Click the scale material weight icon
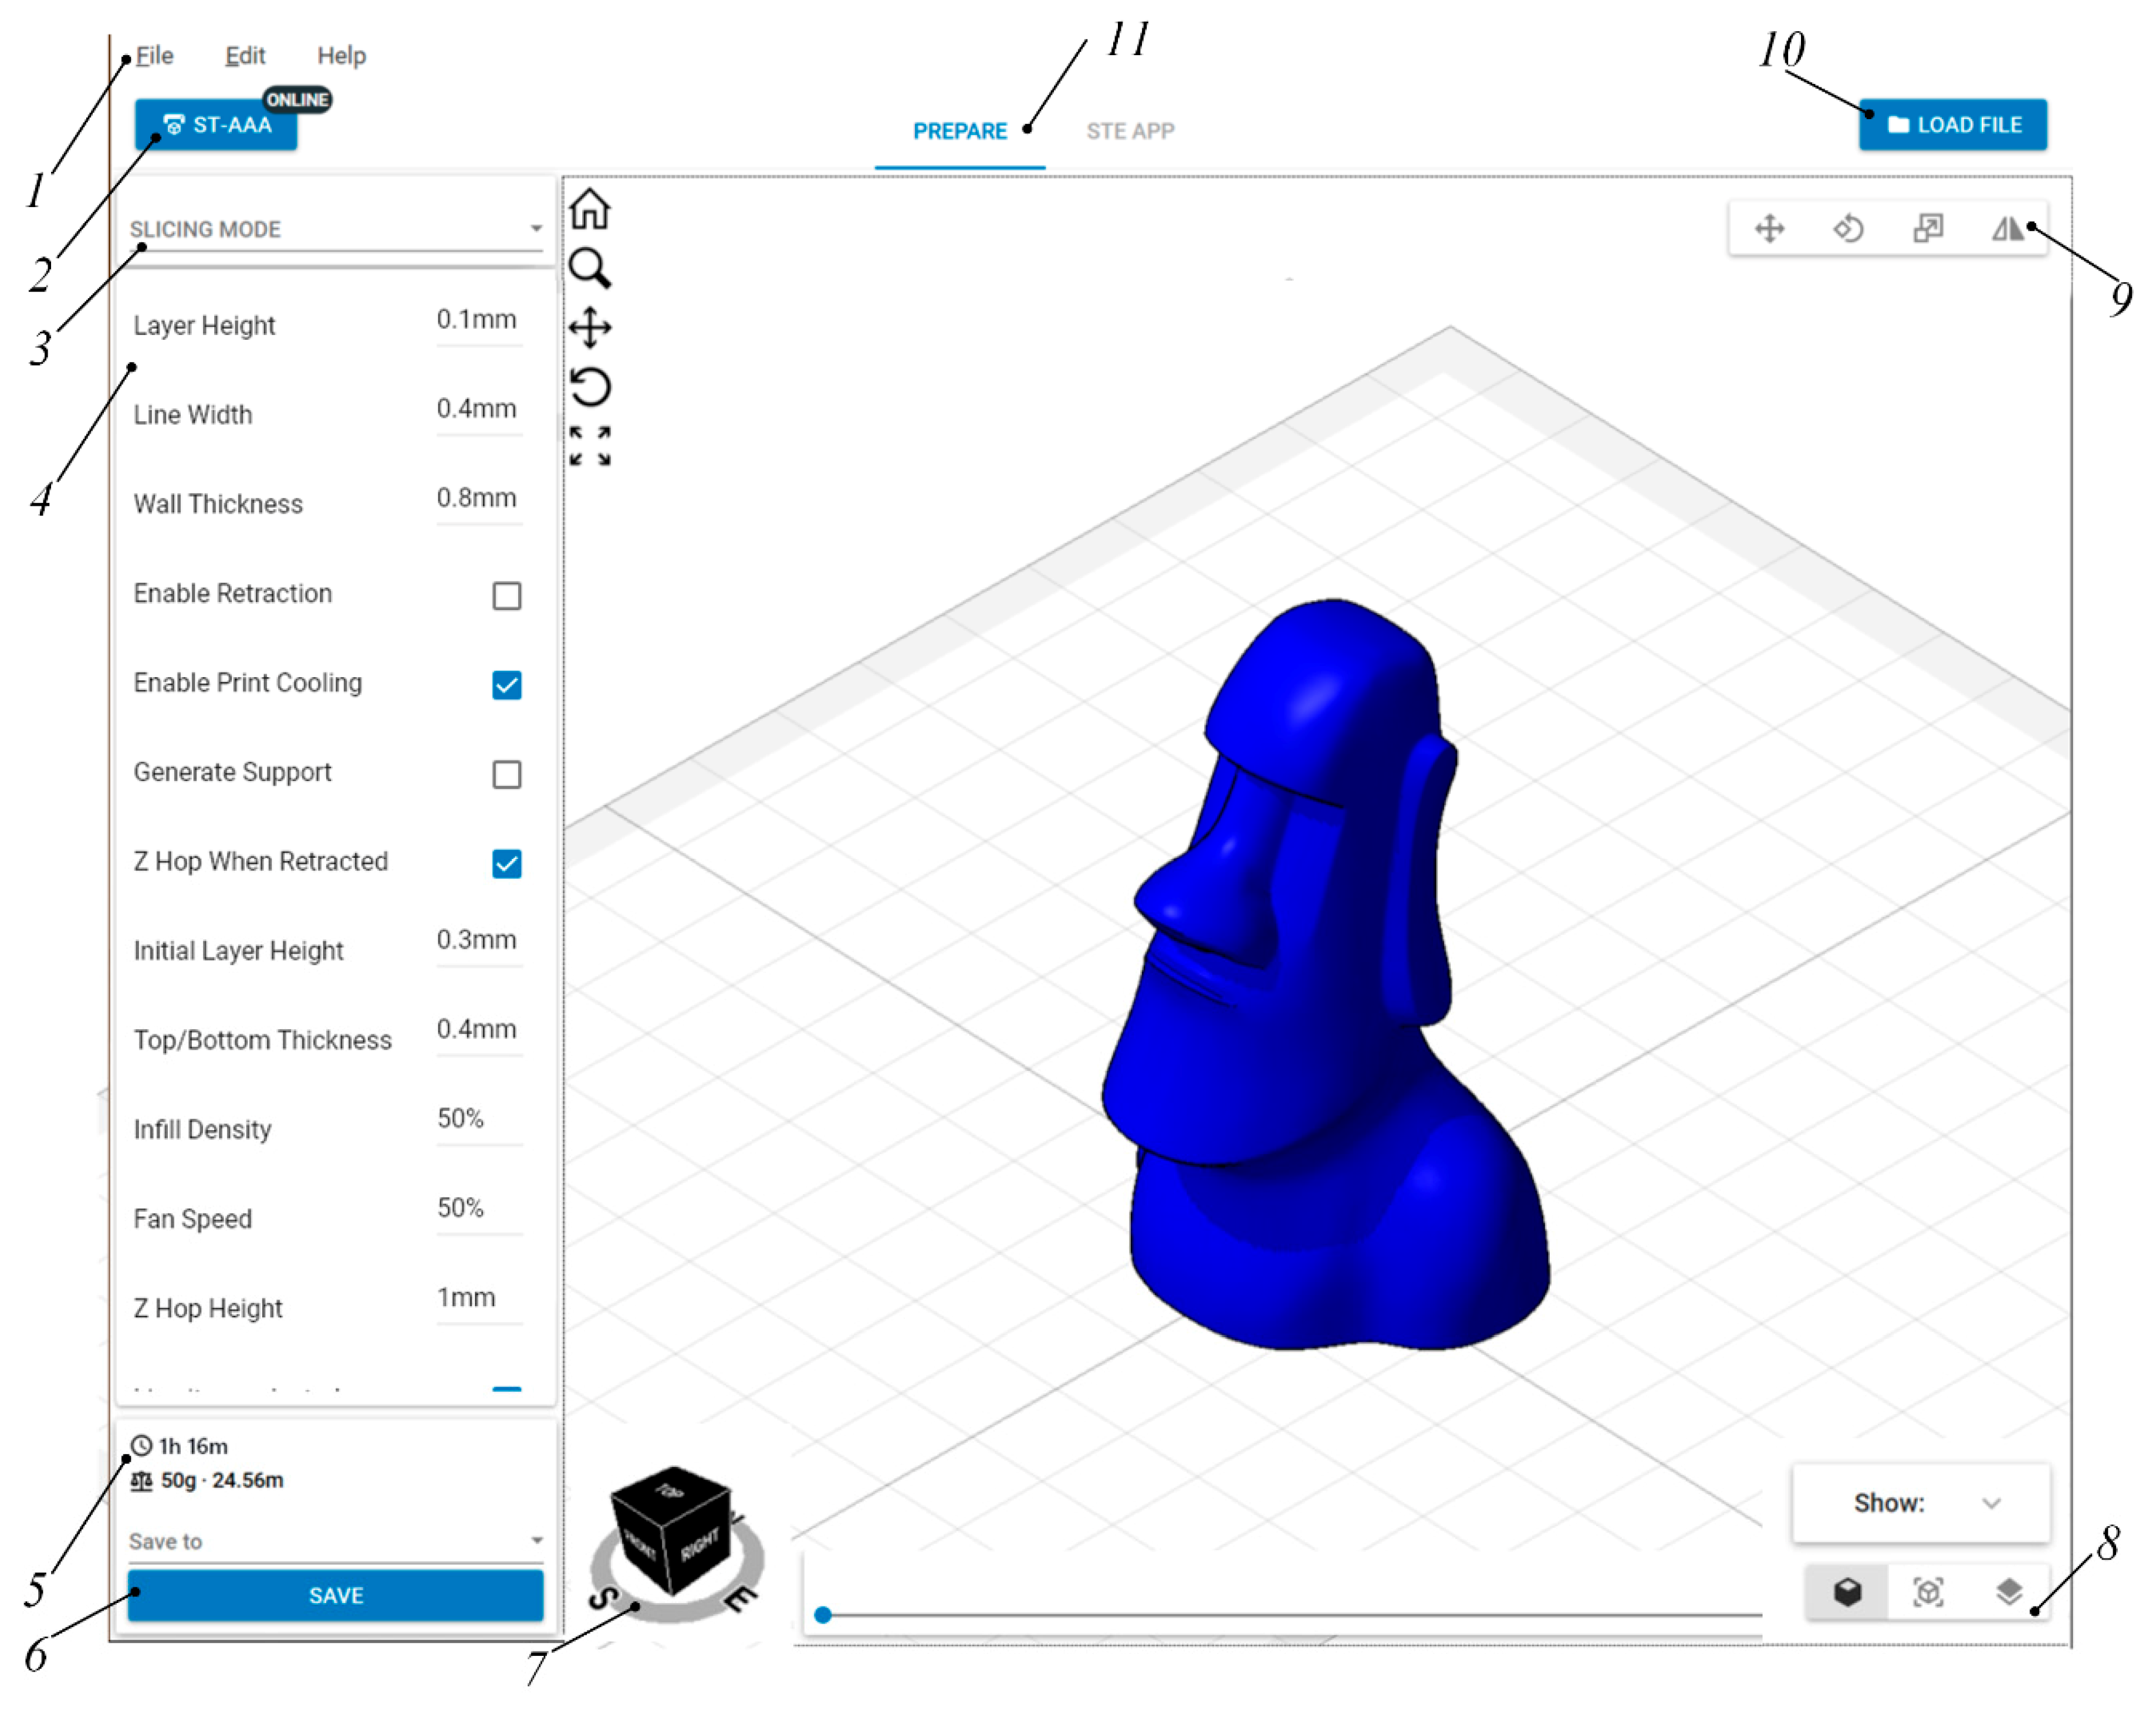The height and width of the screenshot is (1711, 2156). coord(142,1480)
